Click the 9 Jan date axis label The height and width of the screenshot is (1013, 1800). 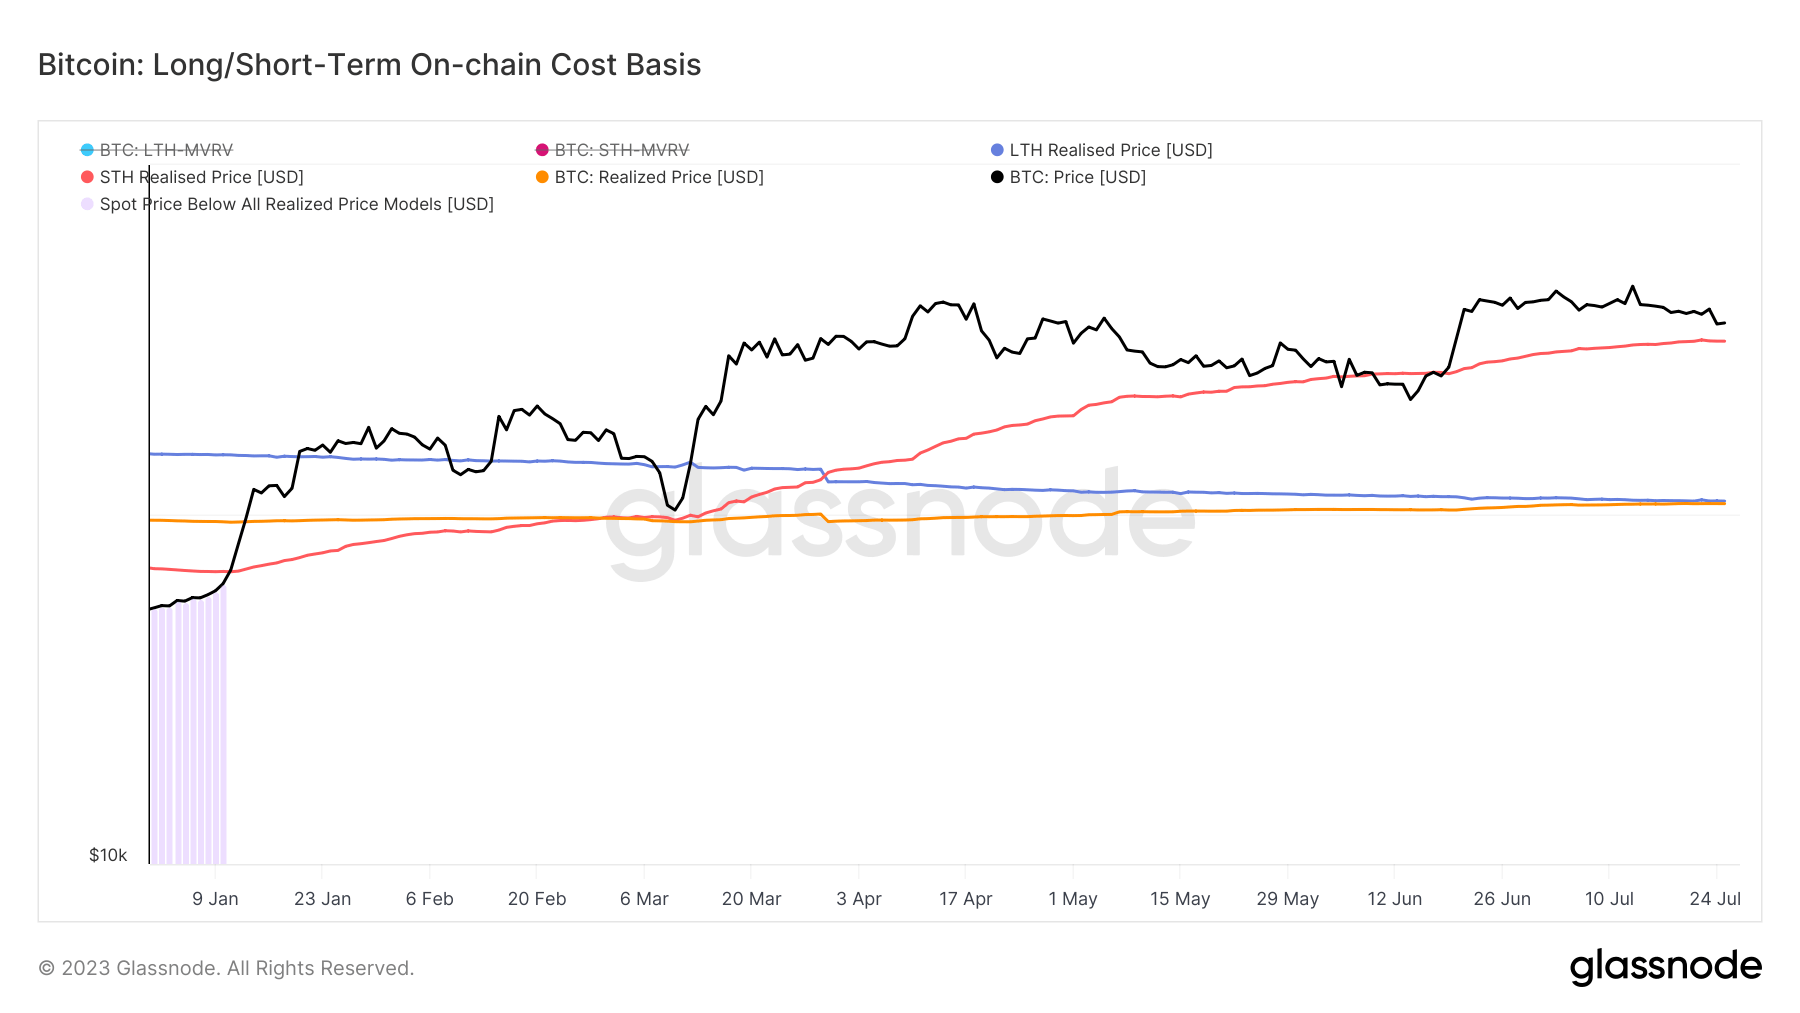click(x=215, y=899)
